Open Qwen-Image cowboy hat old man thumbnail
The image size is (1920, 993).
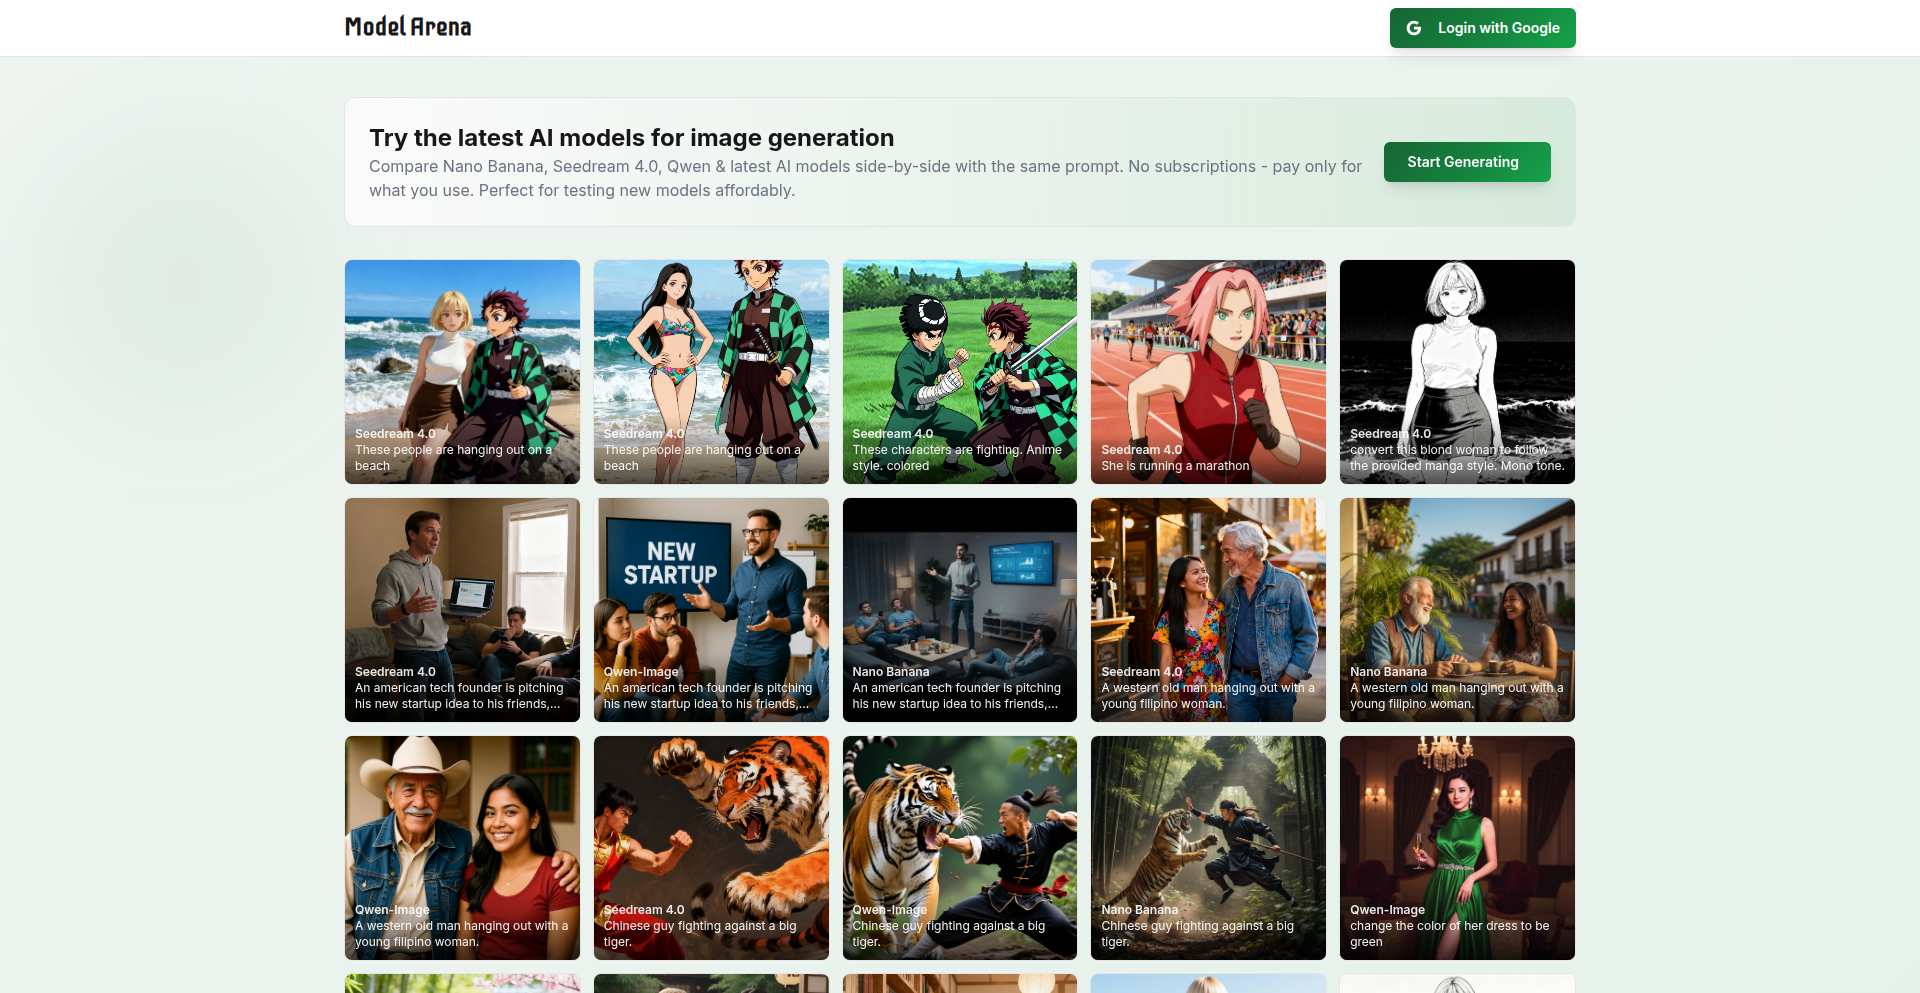point(462,848)
